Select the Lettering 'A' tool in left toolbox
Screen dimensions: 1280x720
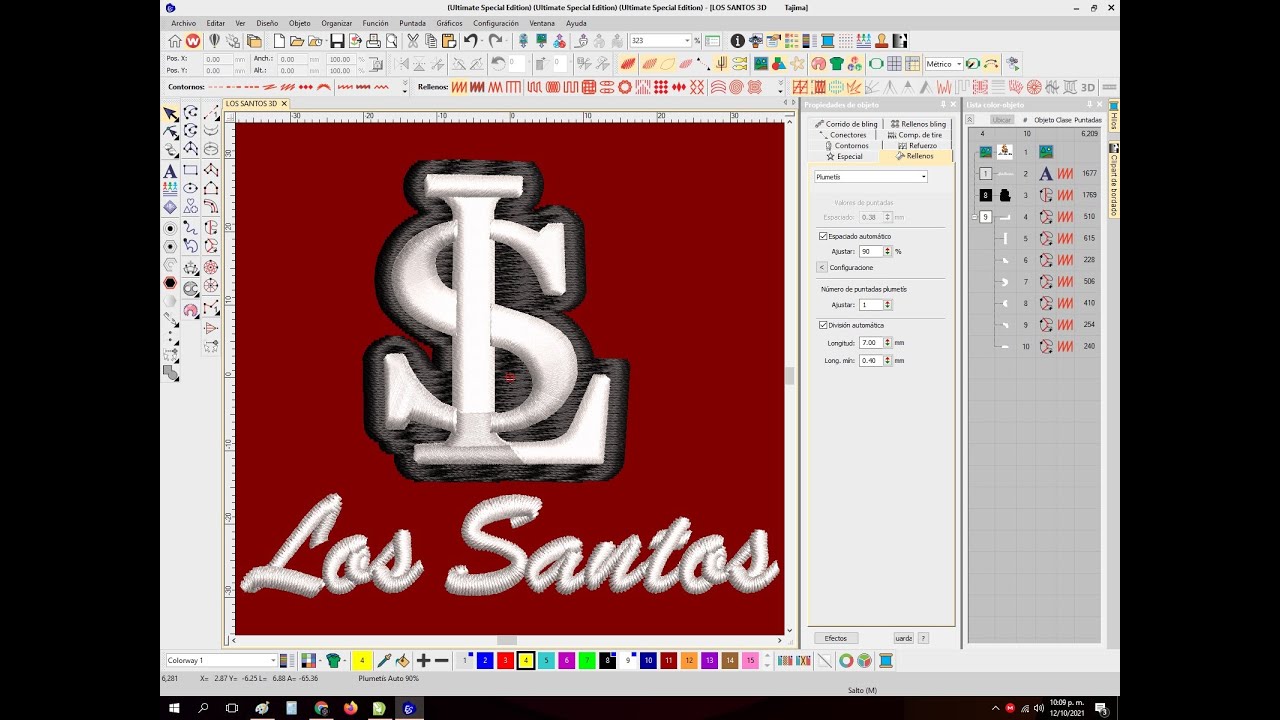coord(170,170)
